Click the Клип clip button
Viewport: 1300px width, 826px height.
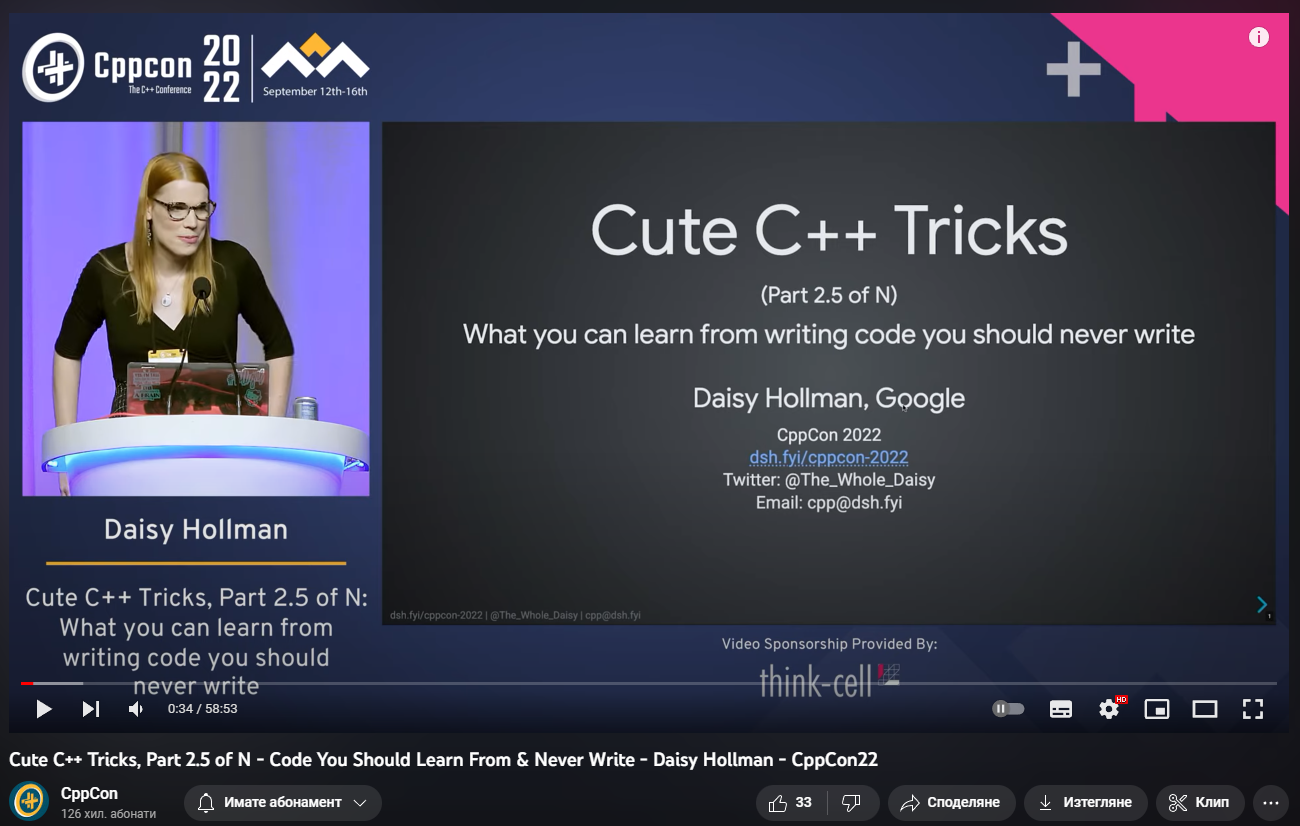tap(1200, 802)
